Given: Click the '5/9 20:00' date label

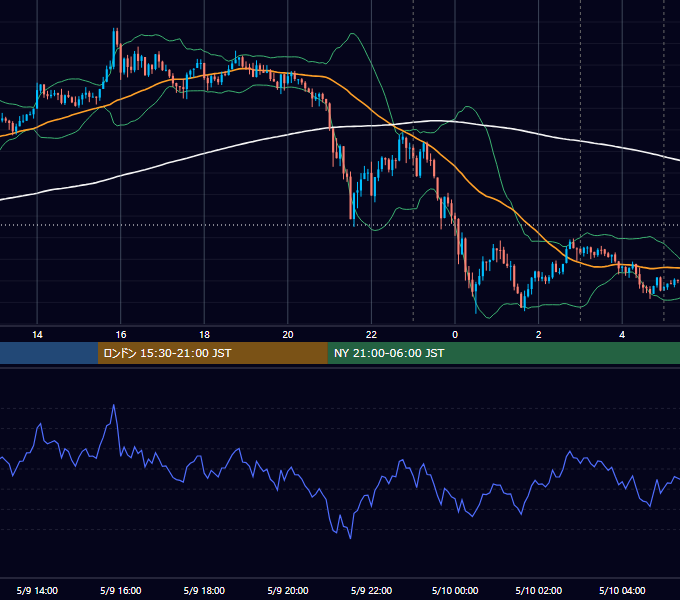Looking at the screenshot, I should (x=288, y=590).
